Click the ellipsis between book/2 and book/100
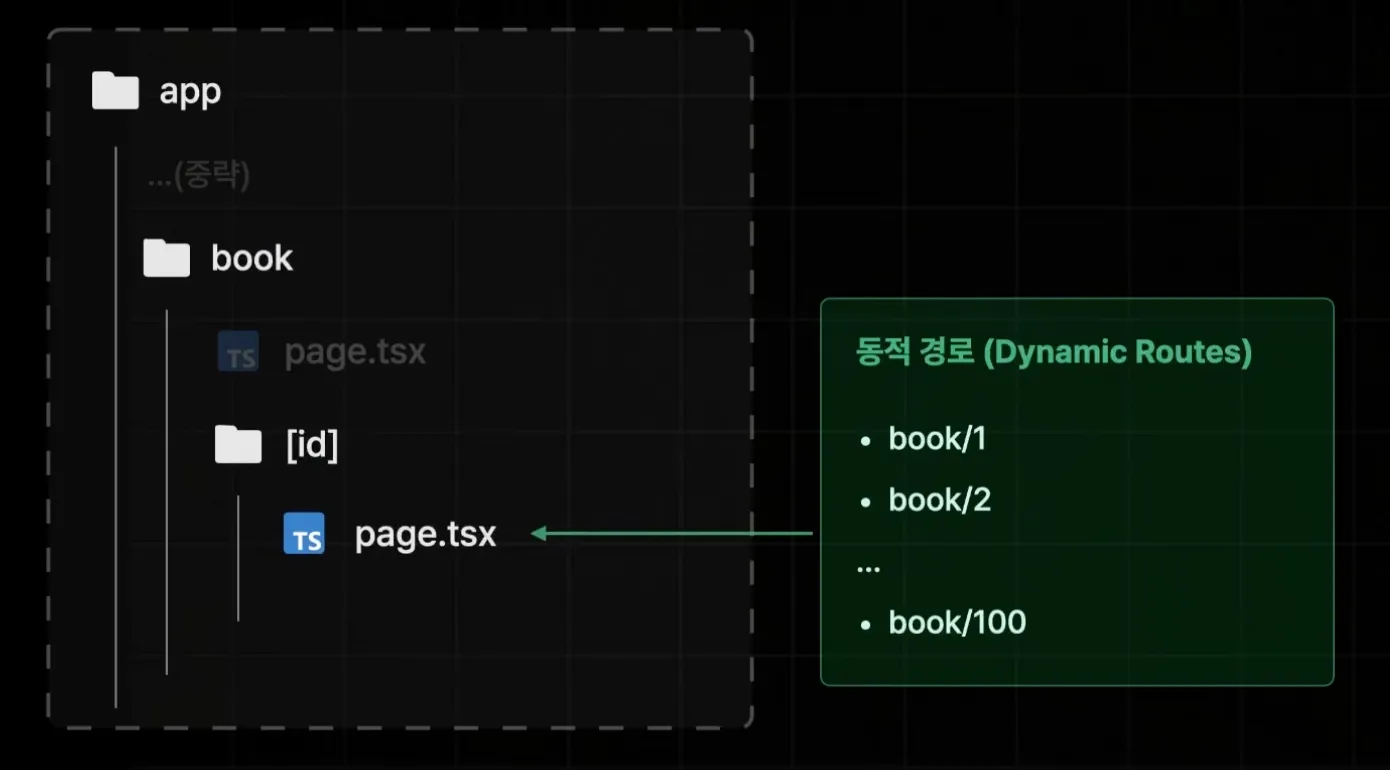 click(868, 567)
